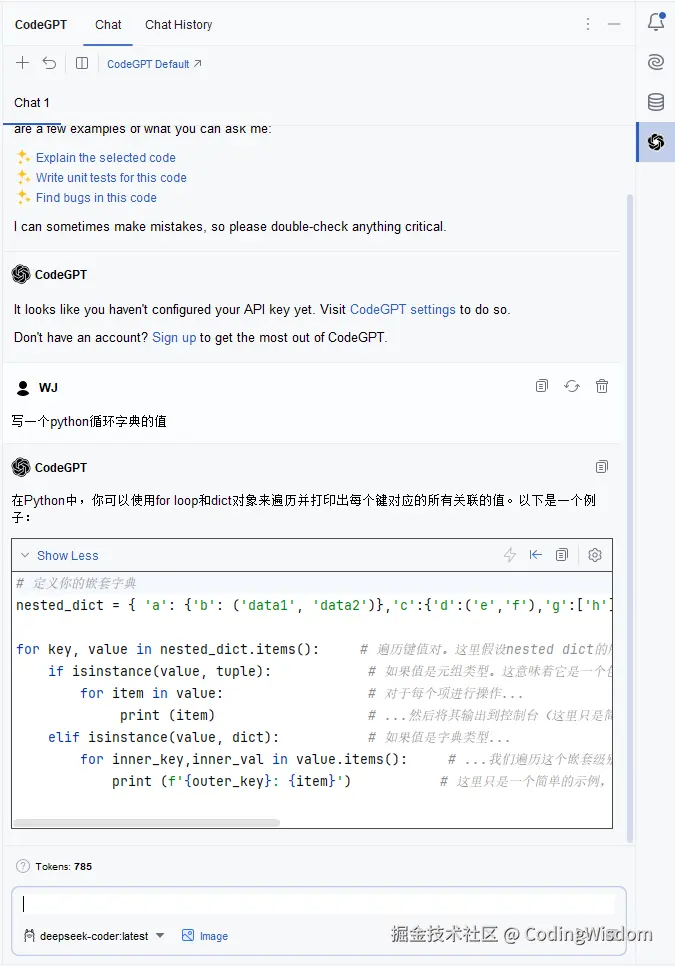Click the undo arrow toolbar icon
This screenshot has width=675, height=967.
[49, 63]
